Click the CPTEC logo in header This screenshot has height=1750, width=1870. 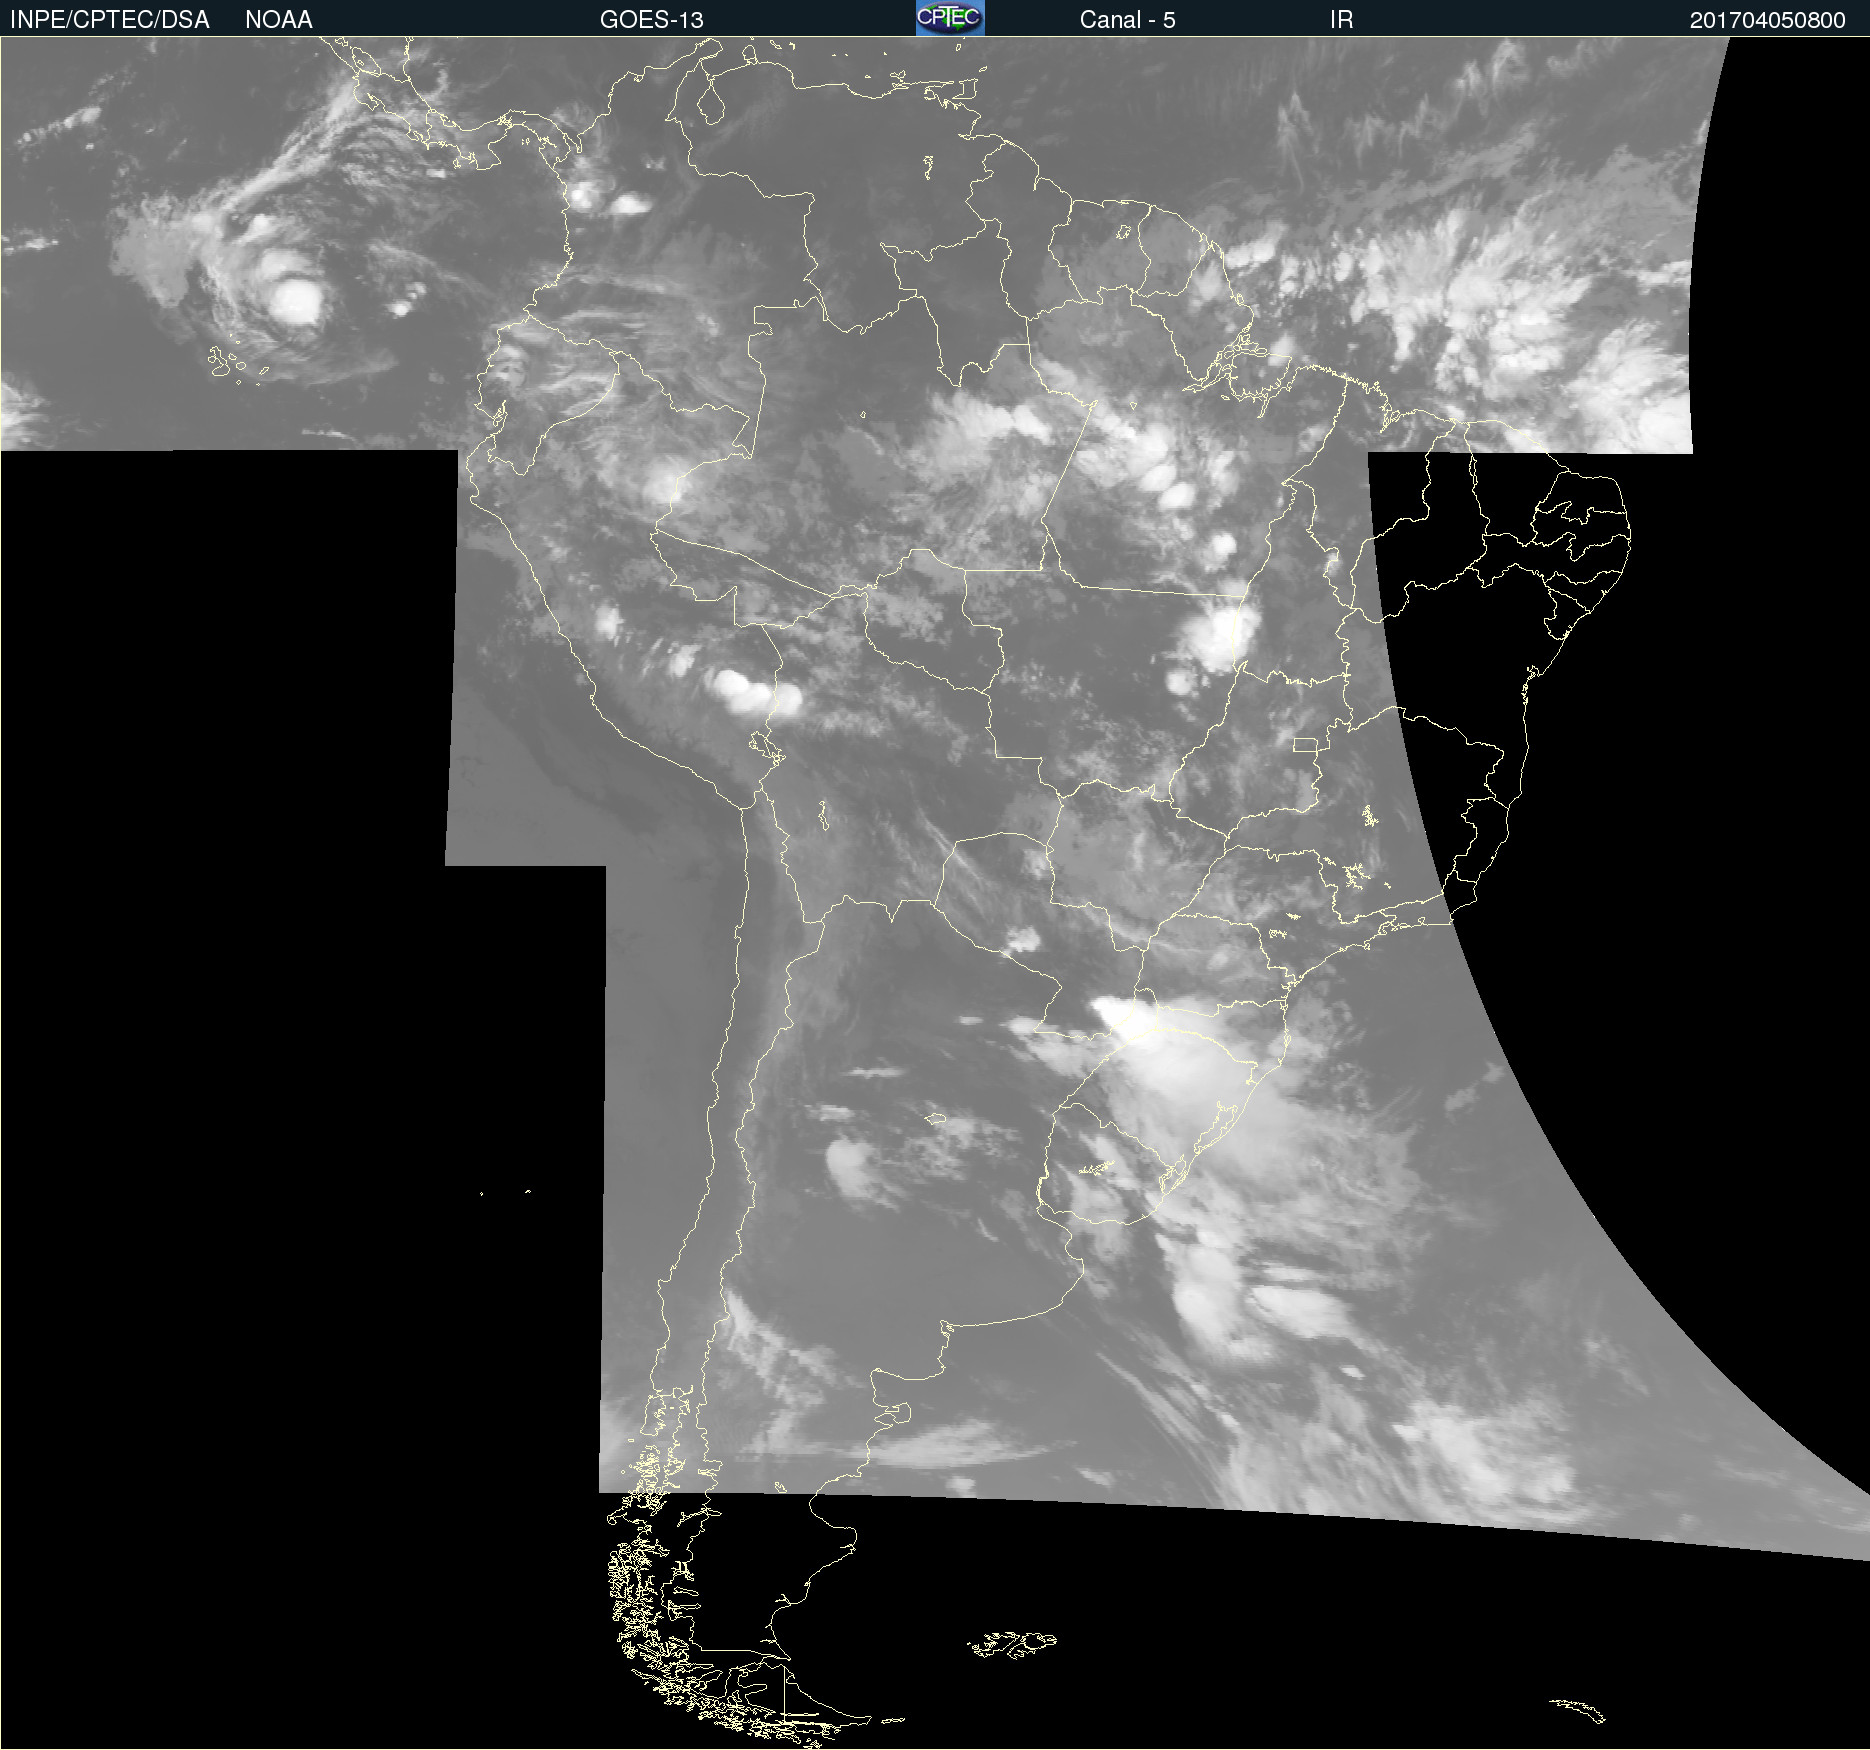[x=950, y=18]
